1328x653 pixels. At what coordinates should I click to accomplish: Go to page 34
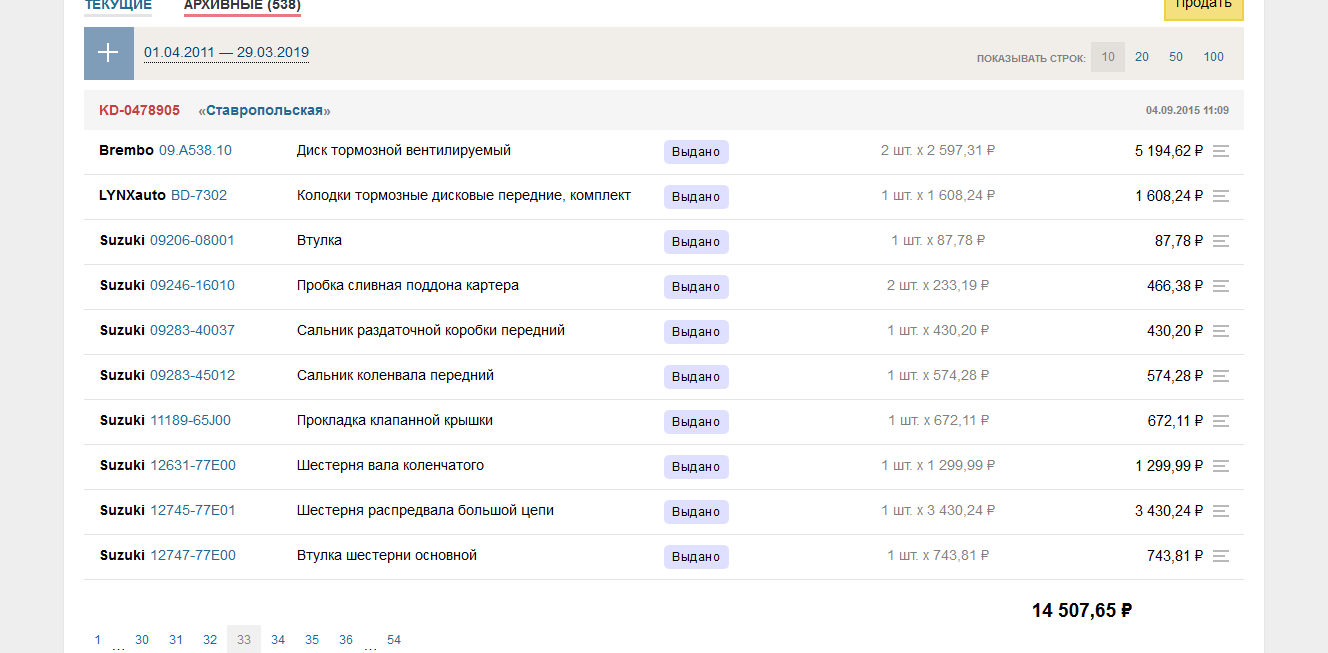coord(278,640)
